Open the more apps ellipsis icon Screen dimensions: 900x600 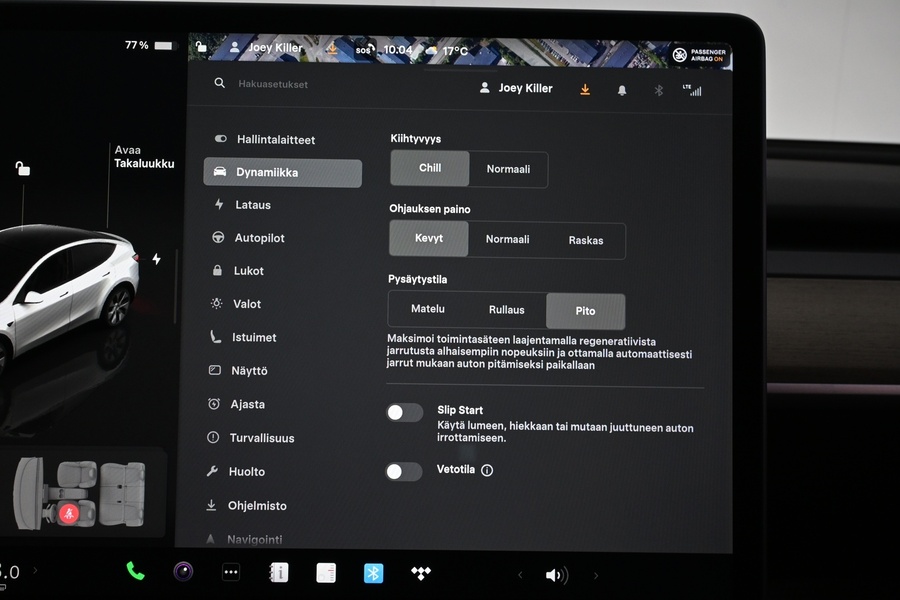(x=231, y=573)
